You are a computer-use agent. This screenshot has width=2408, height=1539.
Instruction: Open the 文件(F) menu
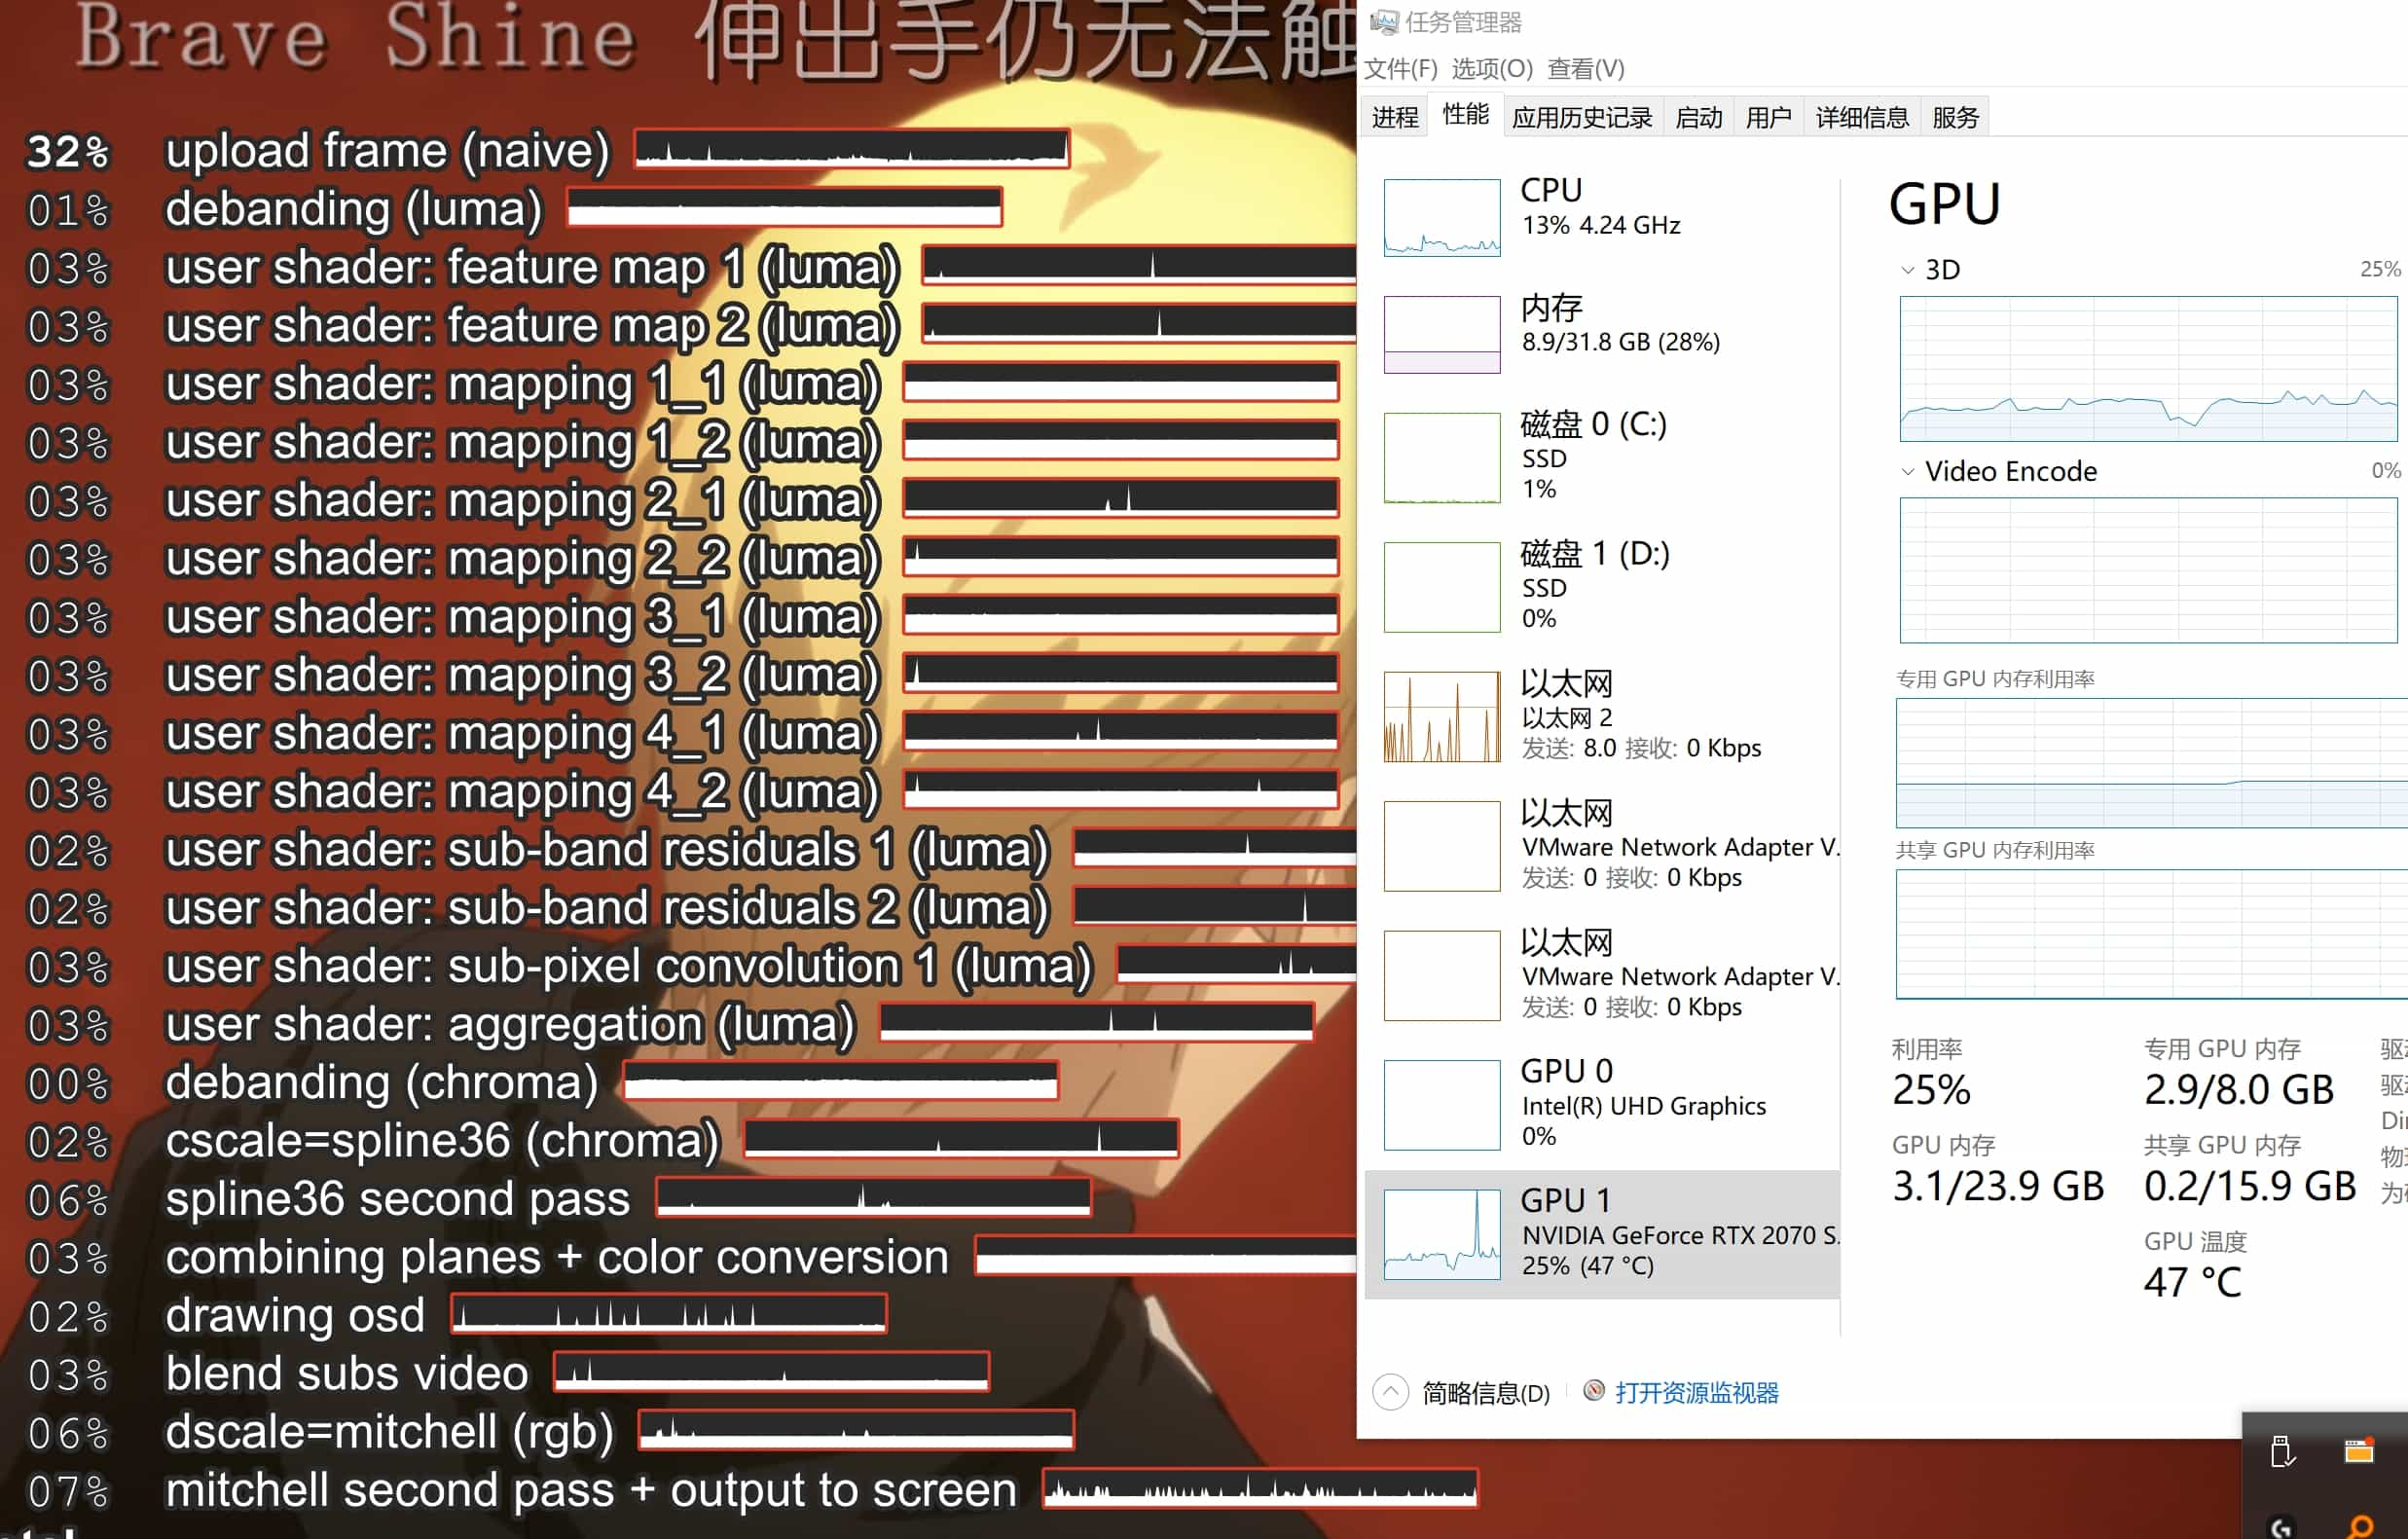click(1400, 69)
